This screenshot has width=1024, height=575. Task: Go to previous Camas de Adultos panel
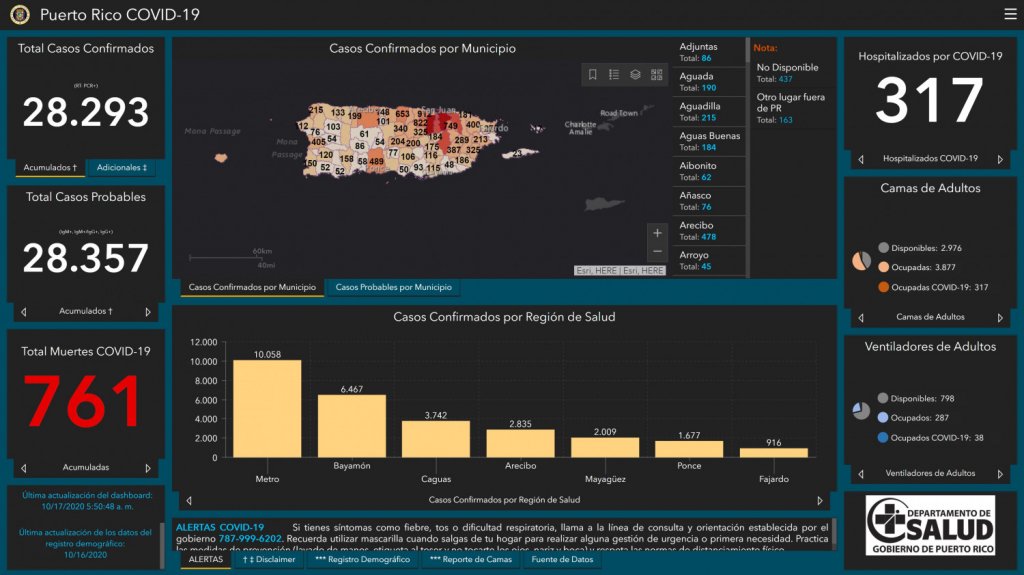click(x=861, y=318)
